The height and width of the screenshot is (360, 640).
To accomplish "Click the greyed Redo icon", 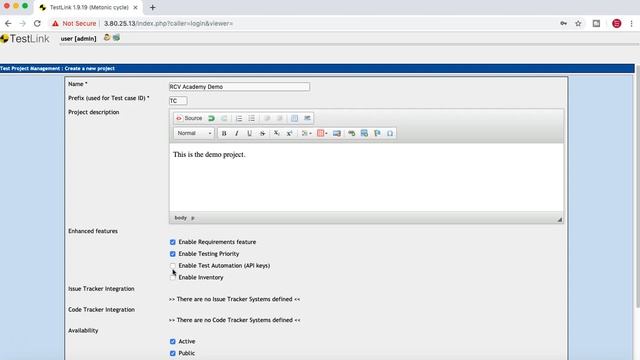I will tap(224, 118).
